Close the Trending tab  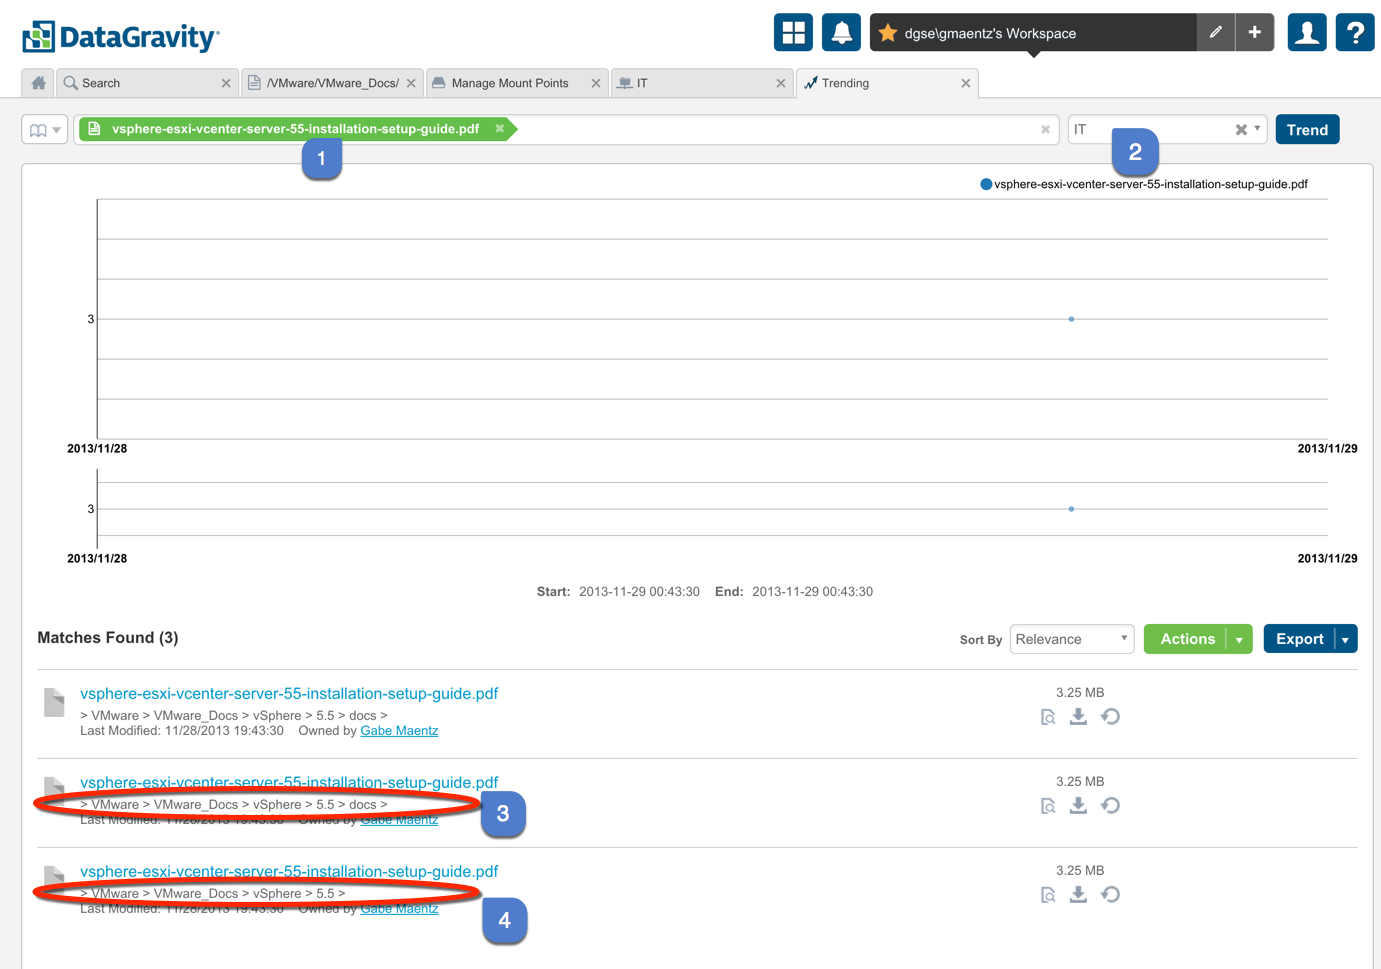965,83
